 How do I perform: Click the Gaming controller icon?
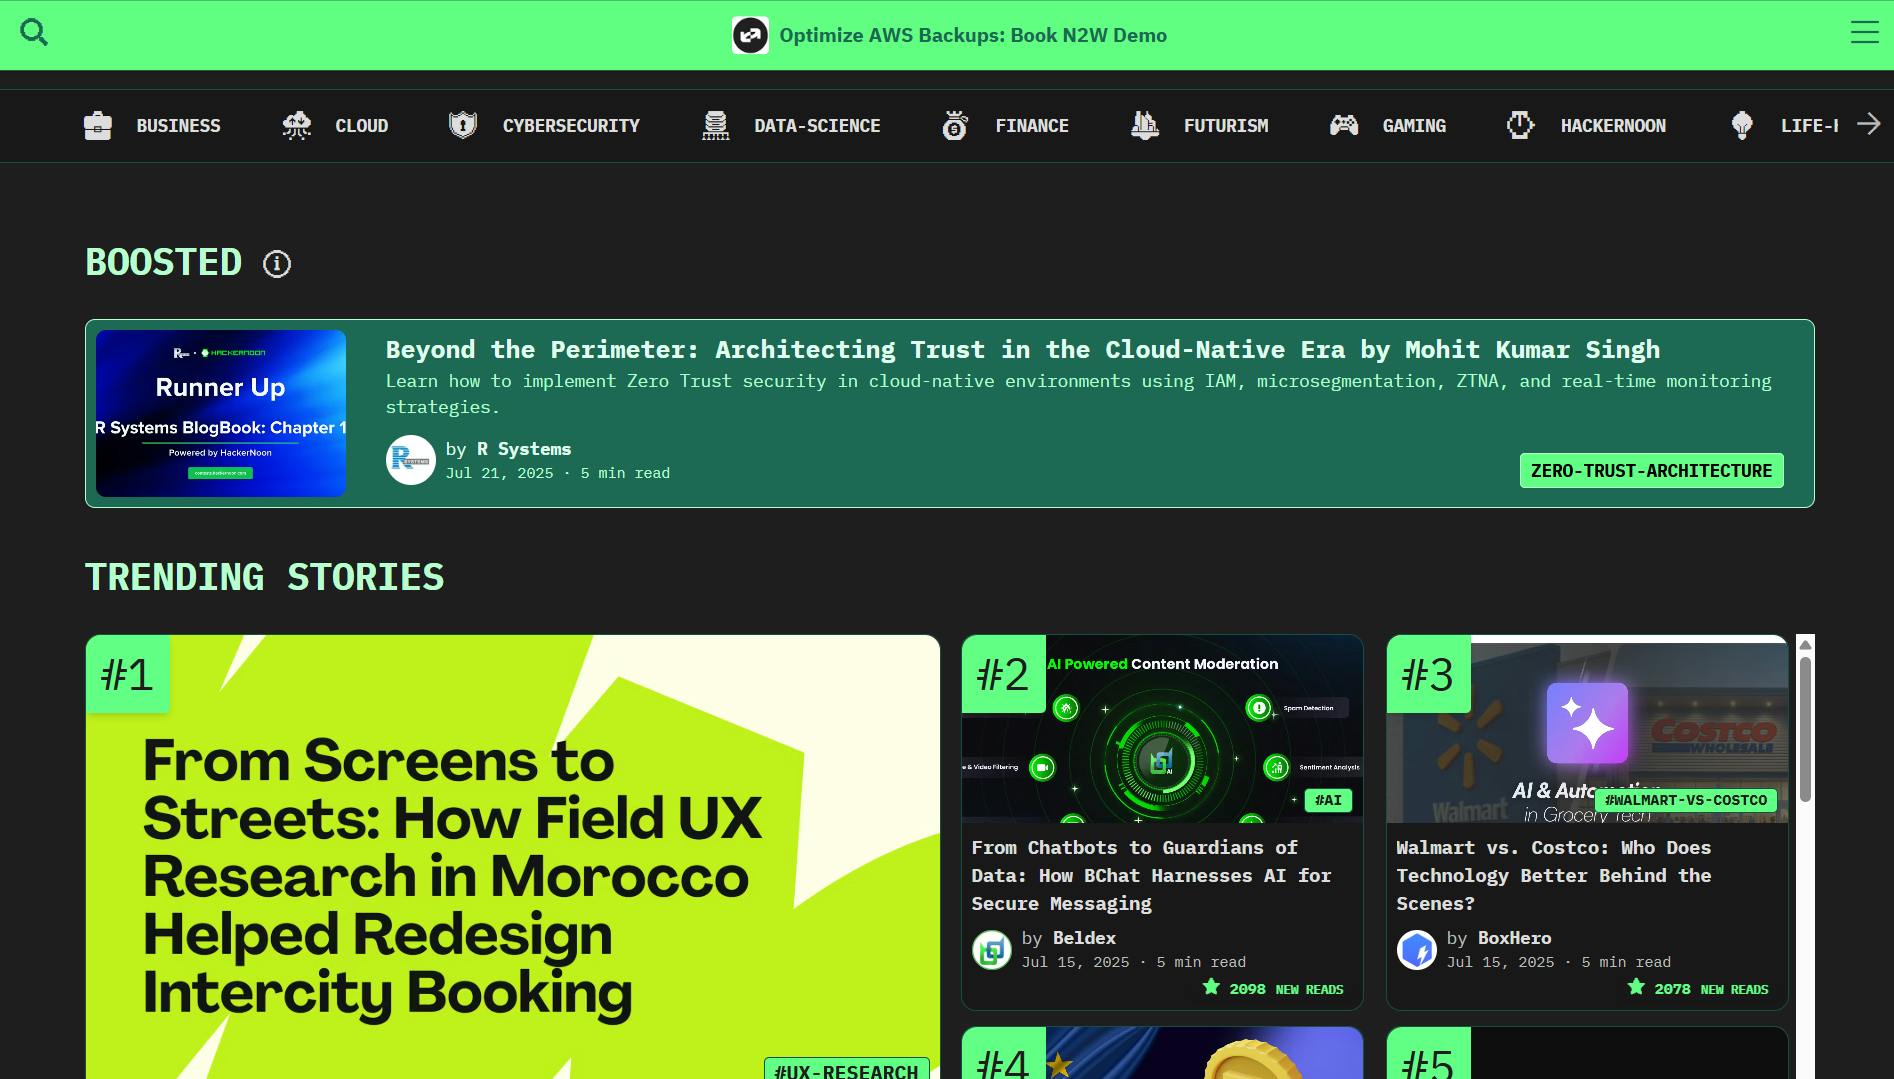tap(1343, 125)
